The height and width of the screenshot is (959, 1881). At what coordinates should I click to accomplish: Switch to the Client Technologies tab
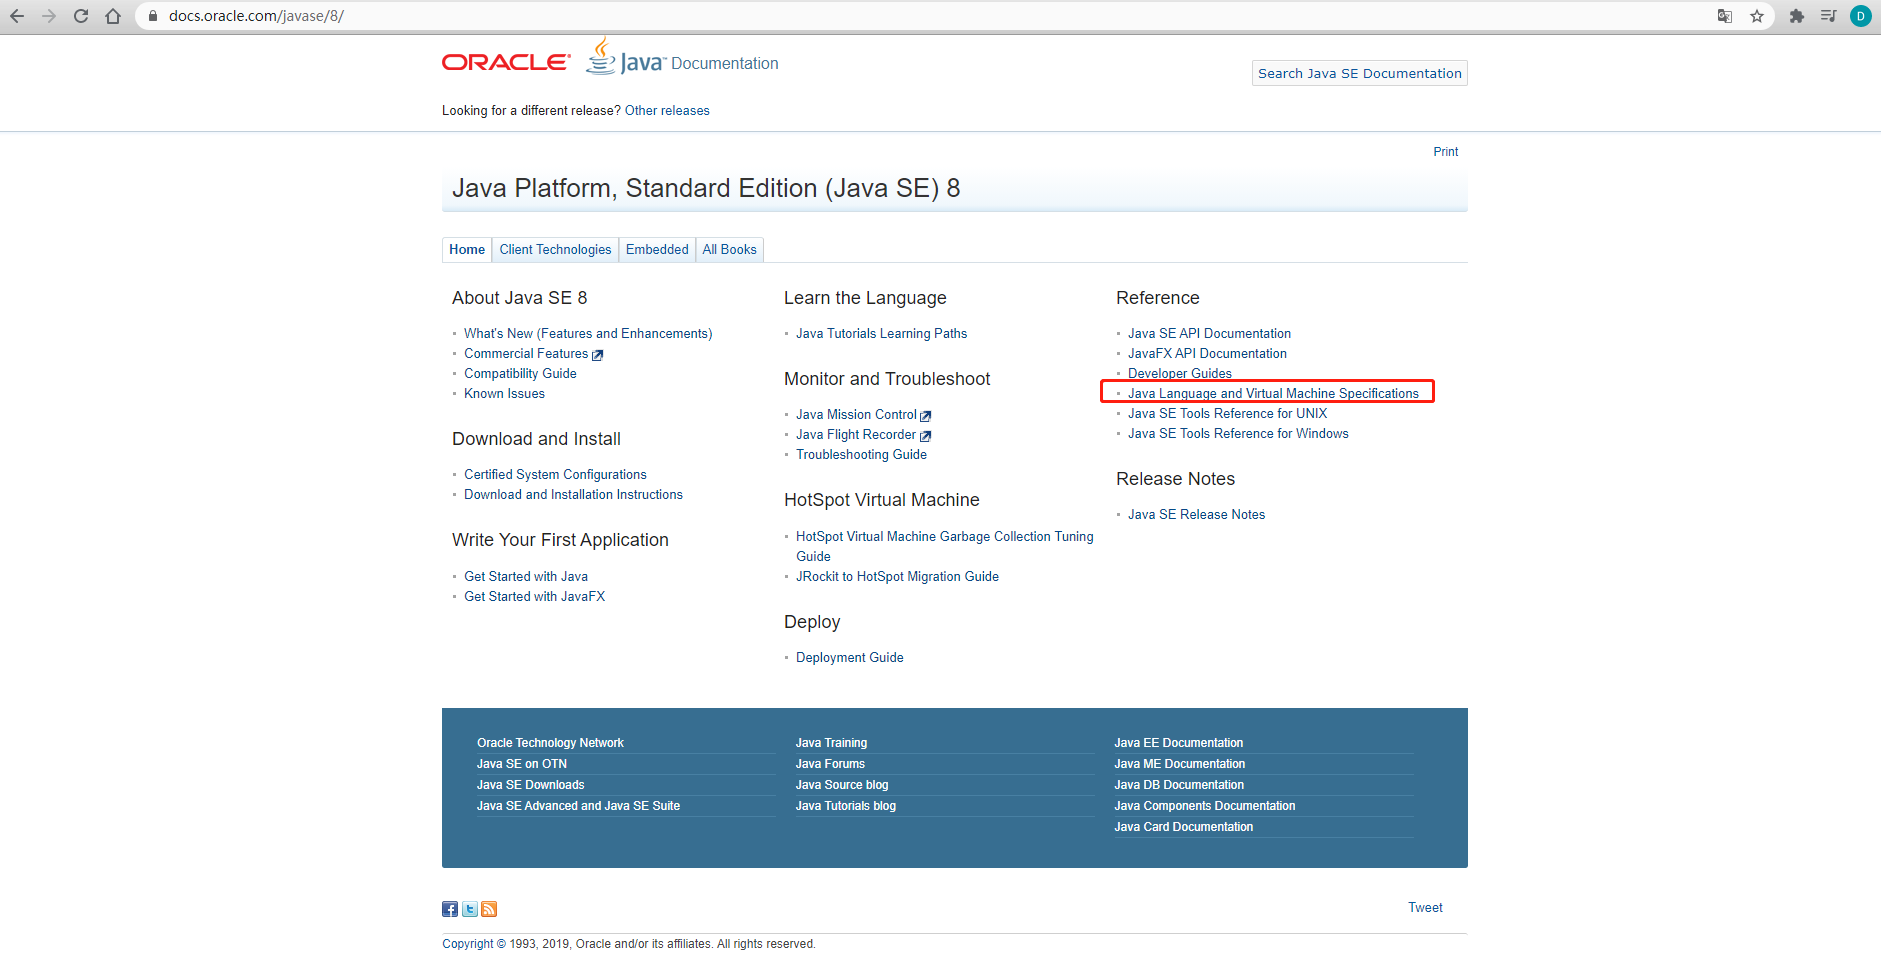point(555,250)
